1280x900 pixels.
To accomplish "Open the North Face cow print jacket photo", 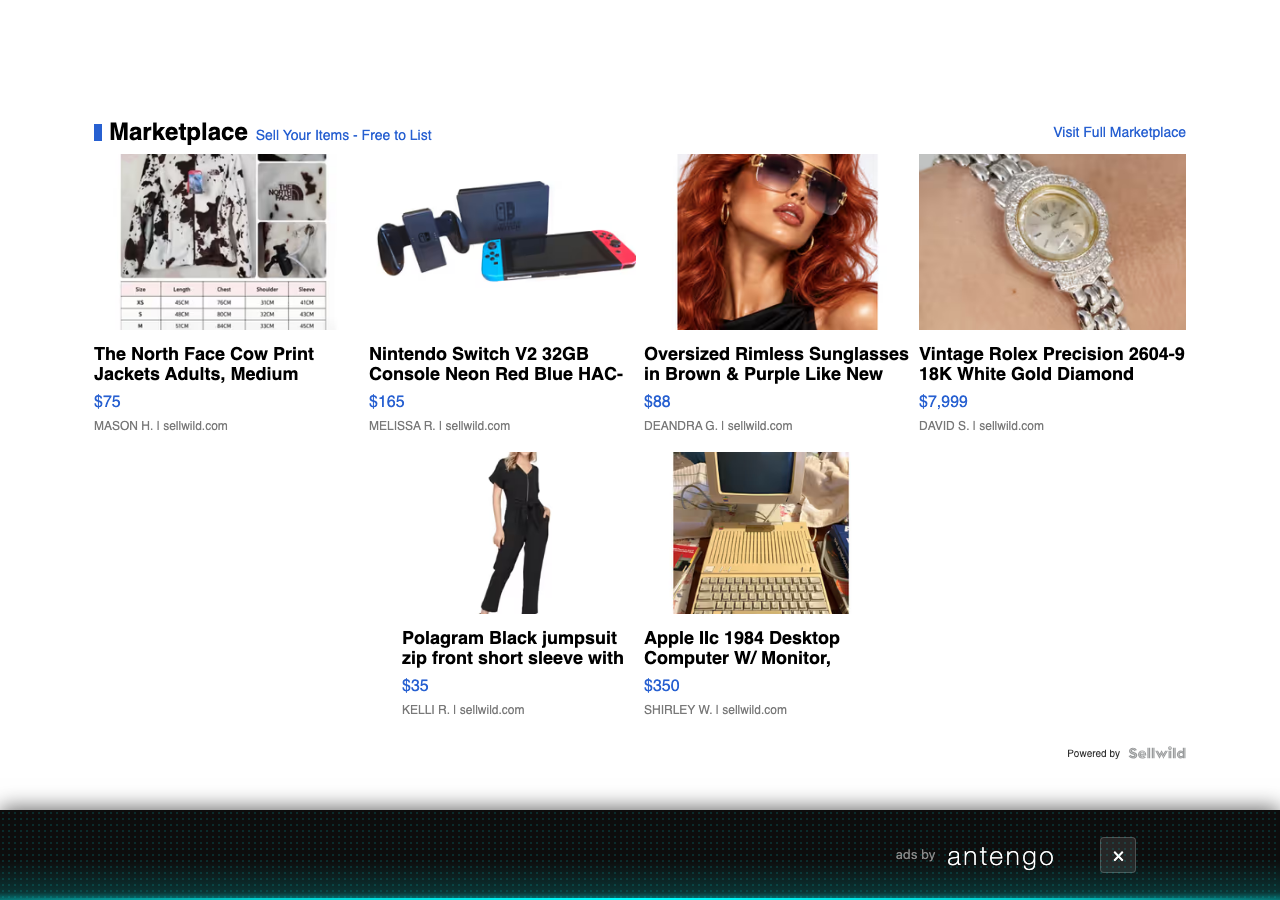I will pyautogui.click(x=228, y=242).
